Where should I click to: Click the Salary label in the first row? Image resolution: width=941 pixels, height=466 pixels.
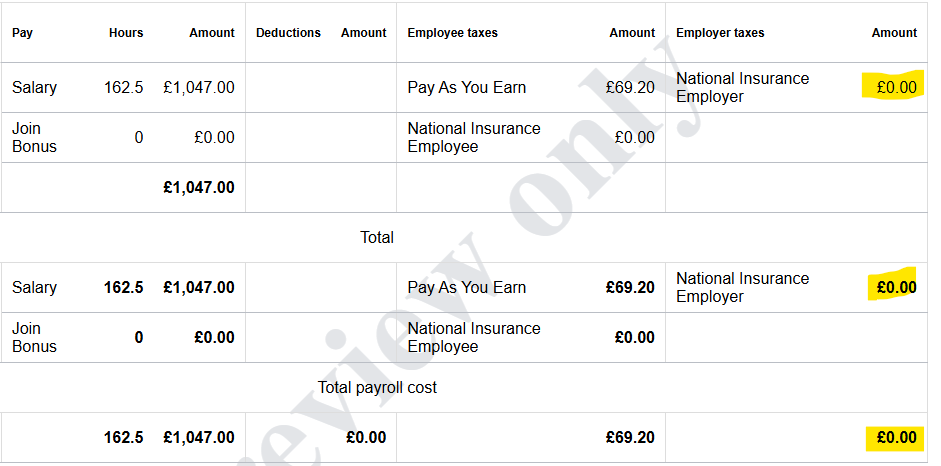coord(34,88)
